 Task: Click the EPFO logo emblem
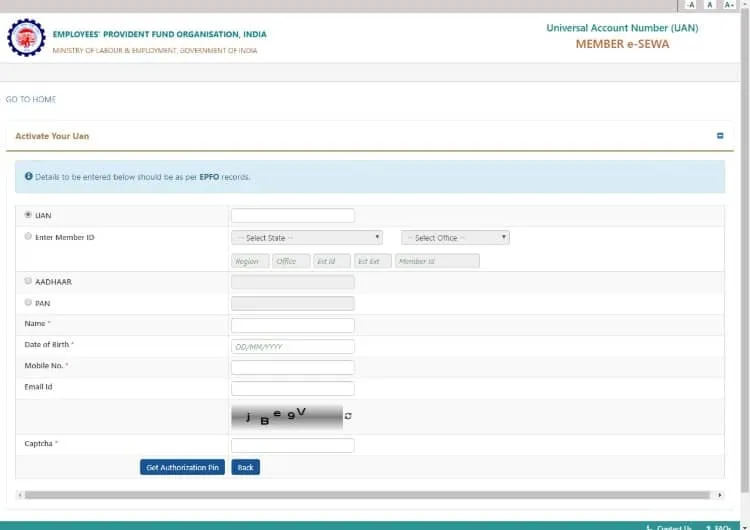pos(26,38)
